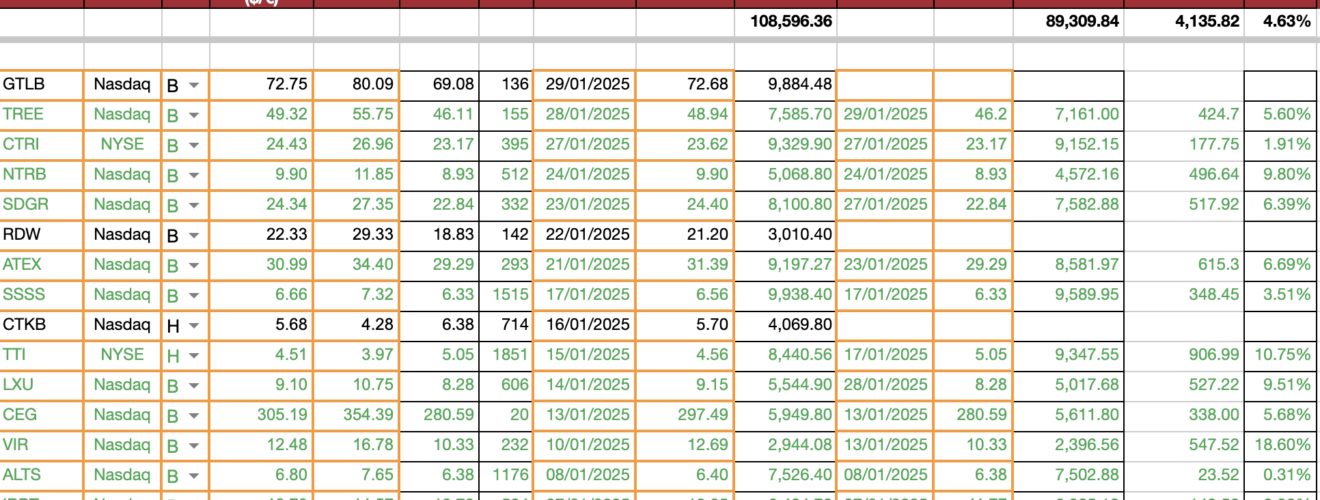The height and width of the screenshot is (500, 1320).
Task: Click the 9.80% return cell for NTRB
Action: coord(1280,175)
